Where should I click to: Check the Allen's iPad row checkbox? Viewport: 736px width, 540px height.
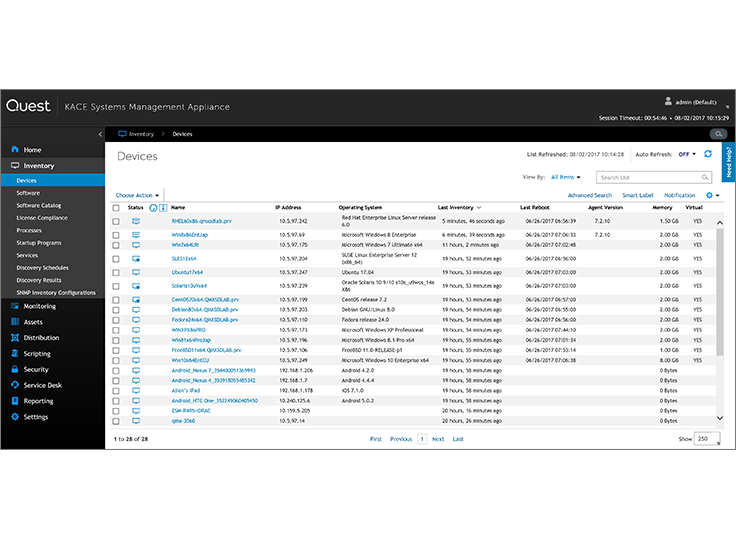point(116,391)
